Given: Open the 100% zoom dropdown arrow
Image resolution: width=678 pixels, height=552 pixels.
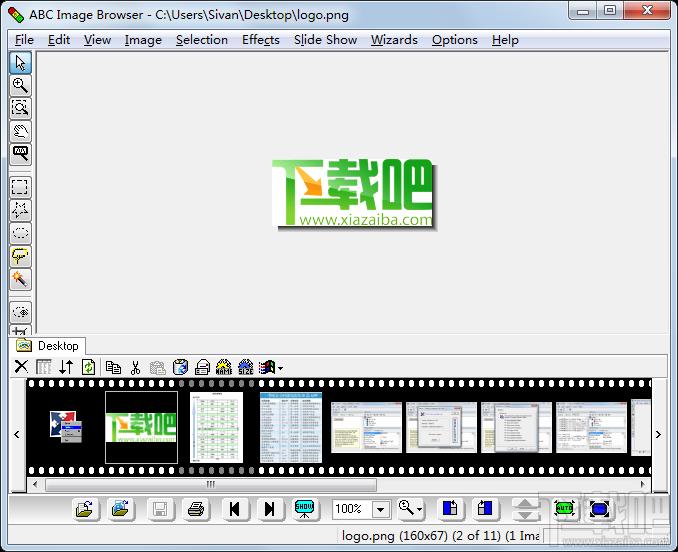Looking at the screenshot, I should tap(381, 509).
